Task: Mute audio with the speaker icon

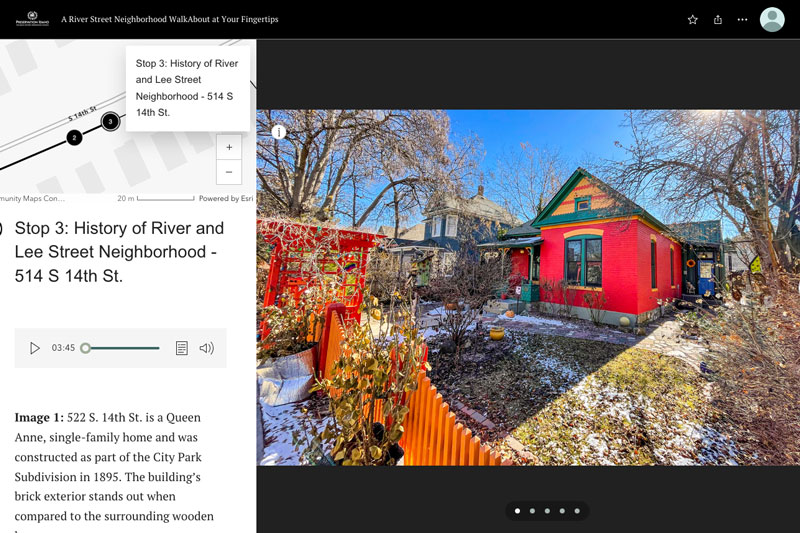Action: (x=207, y=348)
